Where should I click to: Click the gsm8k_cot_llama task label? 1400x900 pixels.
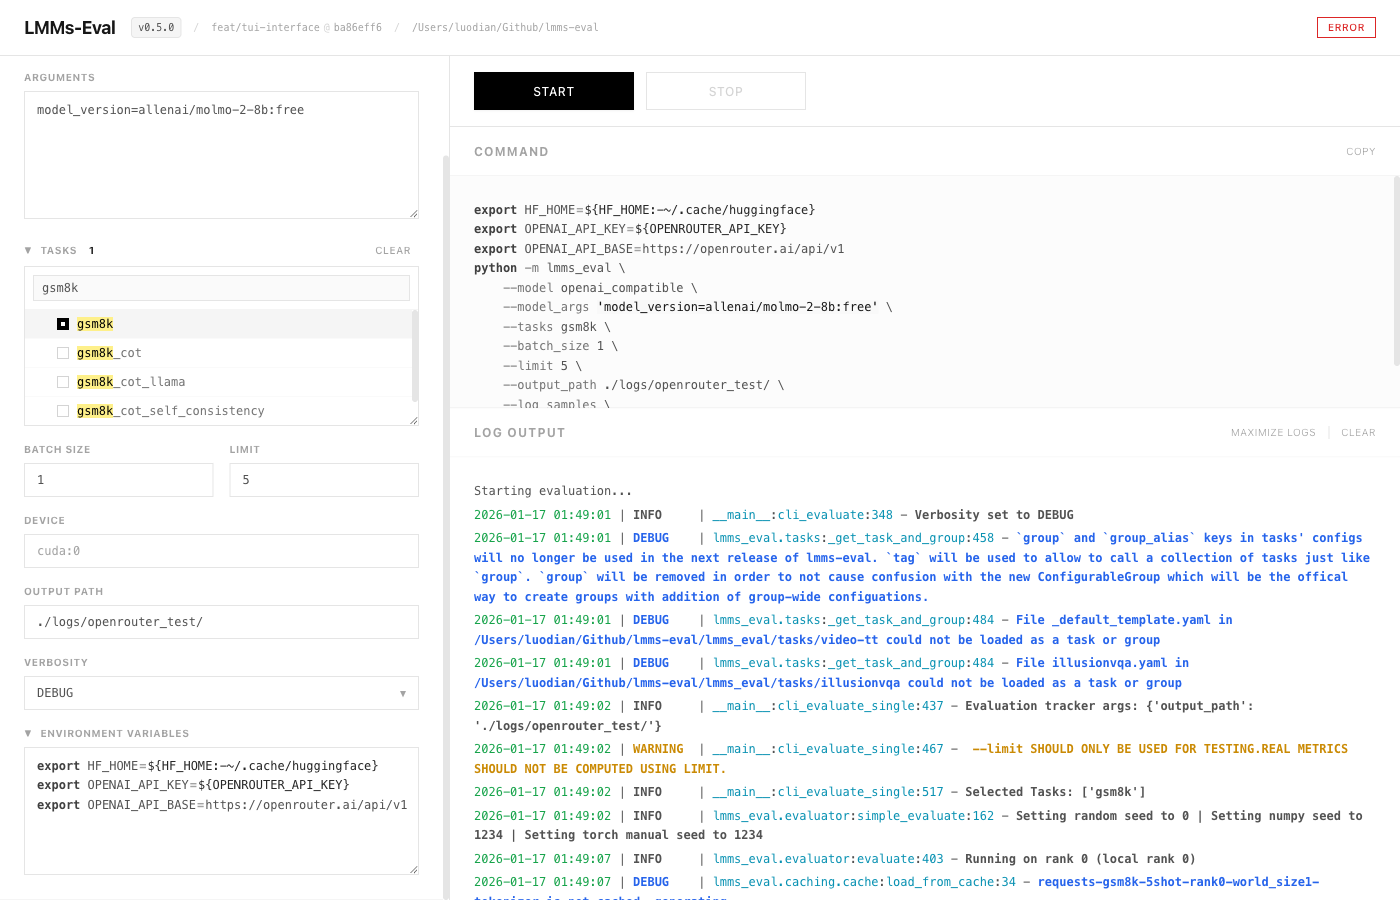131,382
